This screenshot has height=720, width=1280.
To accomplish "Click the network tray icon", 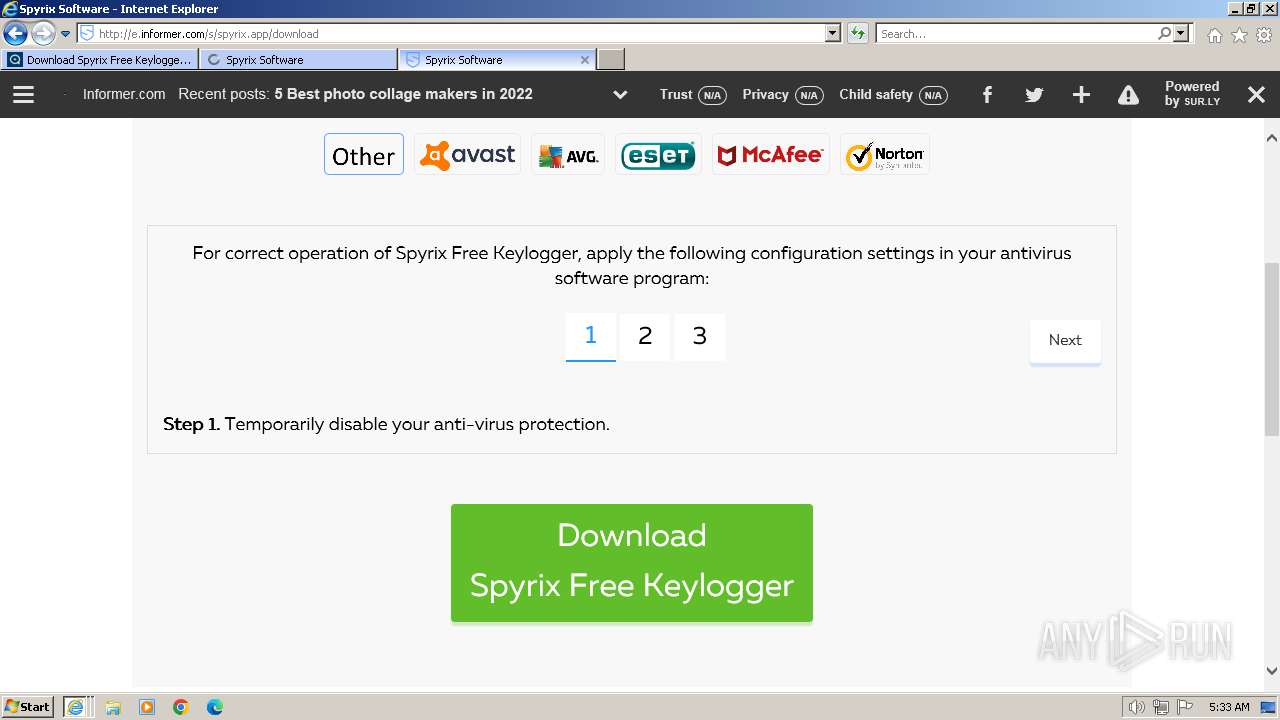I will (x=1160, y=707).
